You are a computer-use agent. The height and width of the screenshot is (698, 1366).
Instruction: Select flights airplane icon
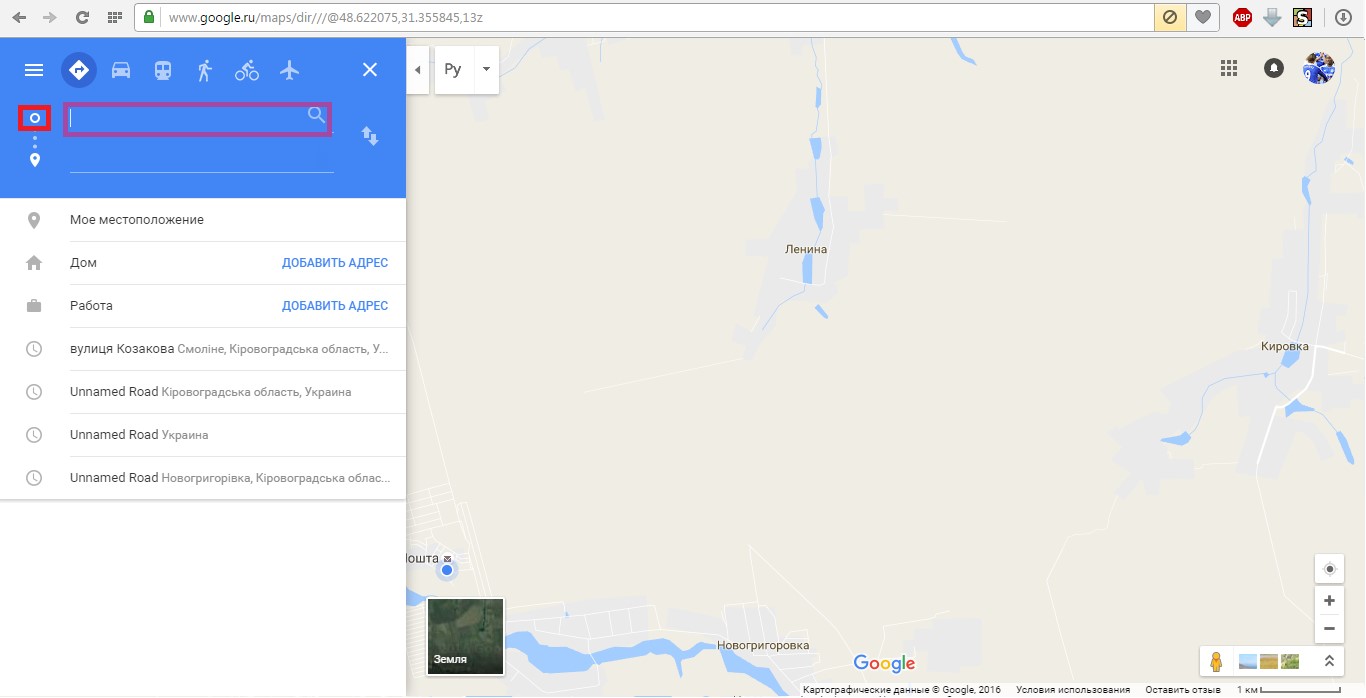[290, 70]
